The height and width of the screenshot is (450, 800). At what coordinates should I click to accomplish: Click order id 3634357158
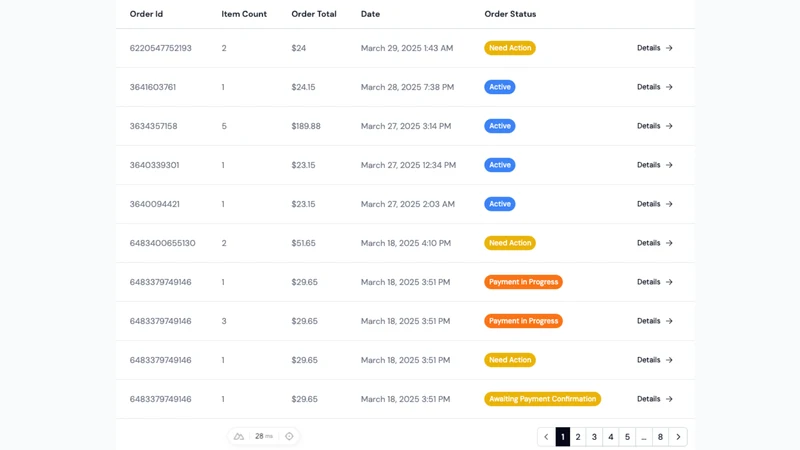tap(154, 126)
